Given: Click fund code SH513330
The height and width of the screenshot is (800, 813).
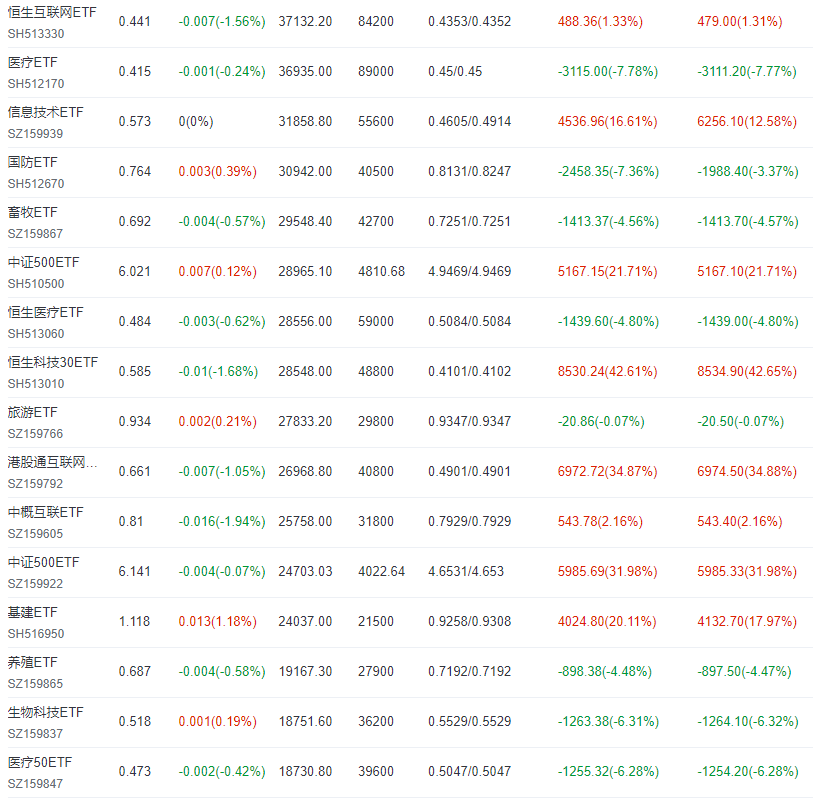Looking at the screenshot, I should point(36,34).
